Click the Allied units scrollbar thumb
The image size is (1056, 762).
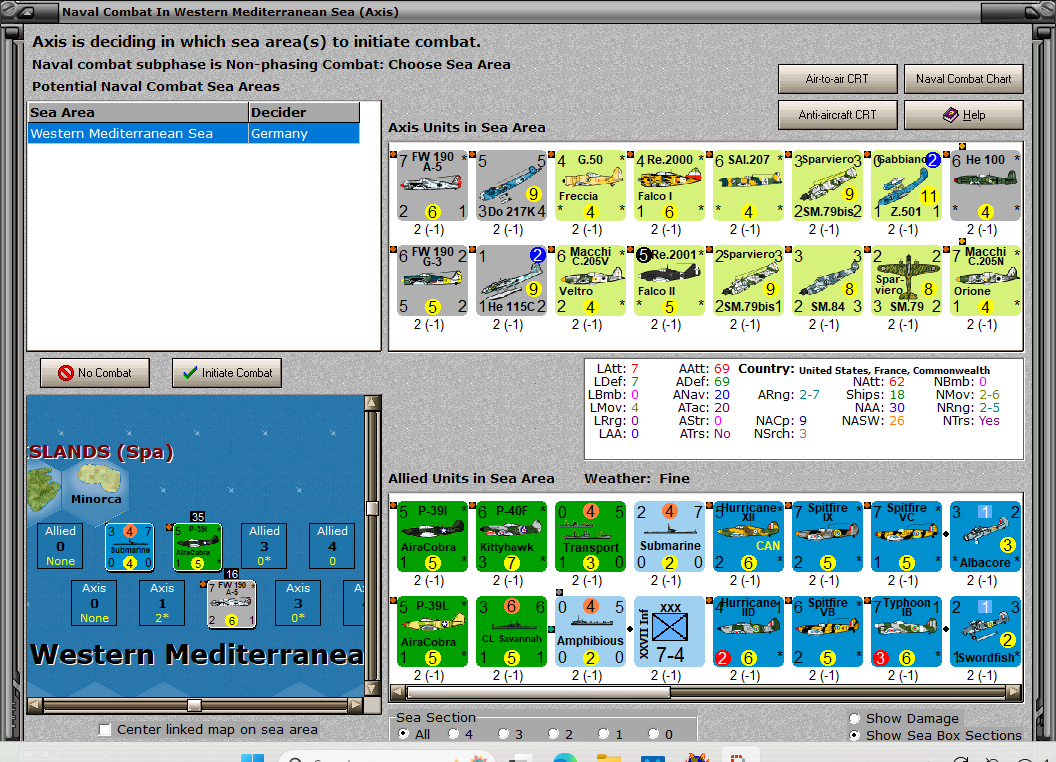[538, 692]
